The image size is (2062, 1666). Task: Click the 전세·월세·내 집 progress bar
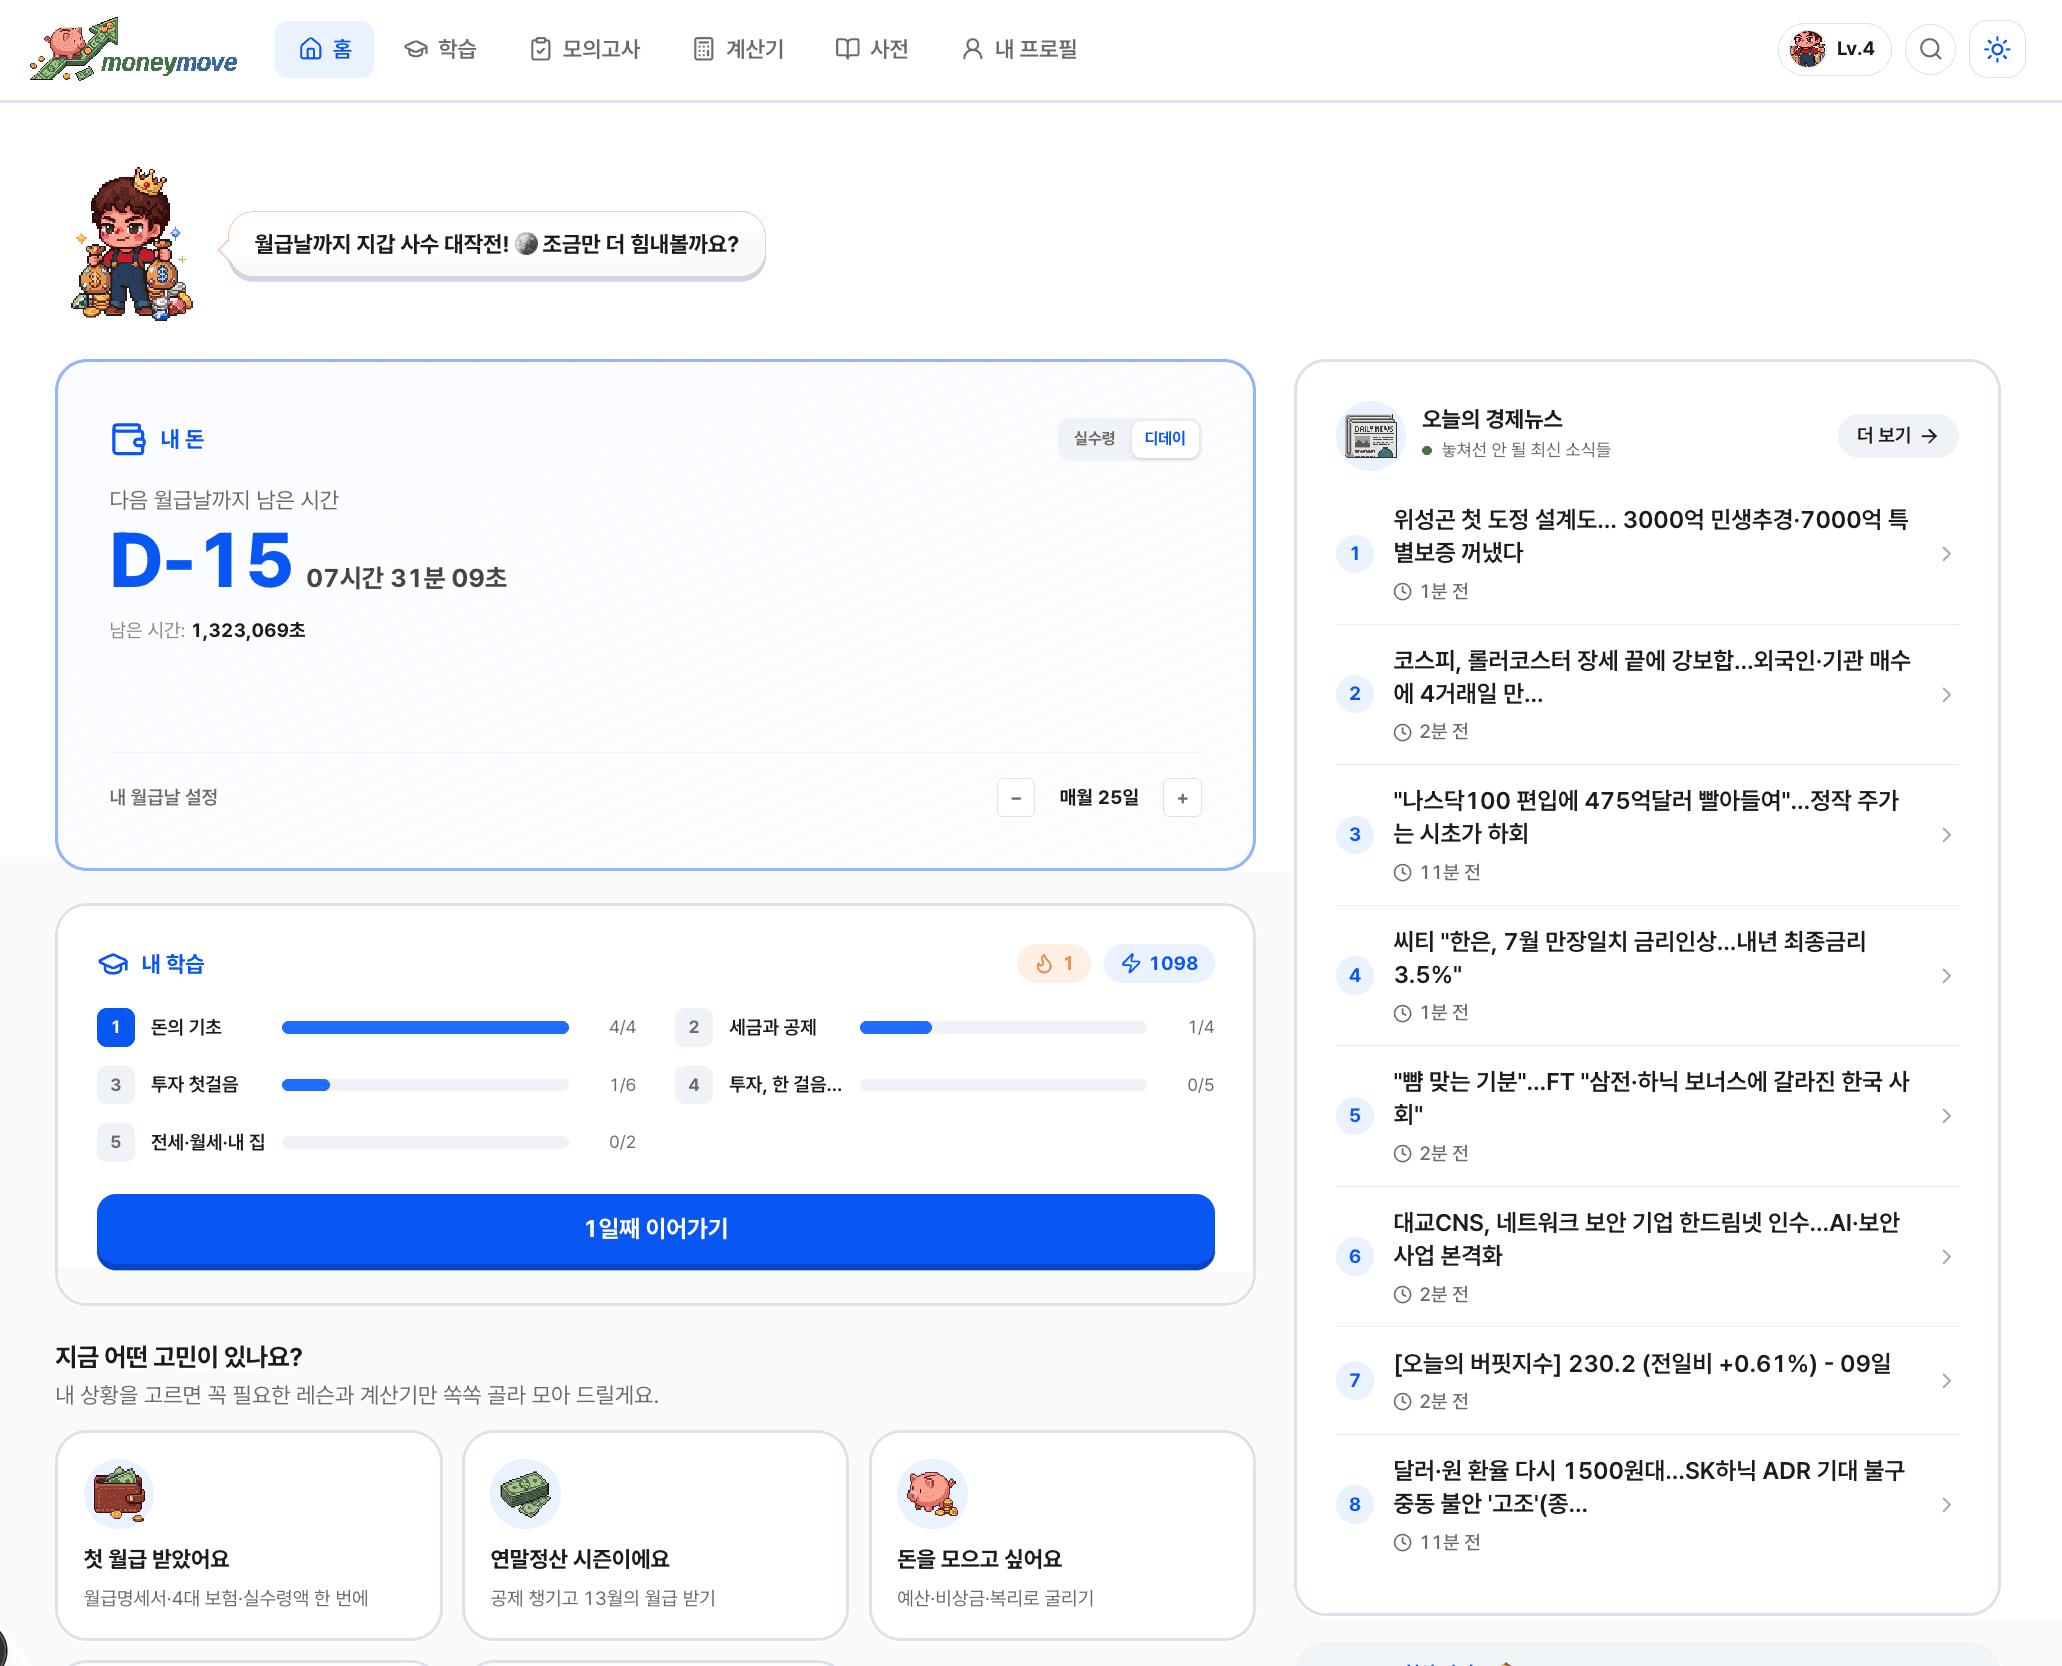tap(425, 1142)
